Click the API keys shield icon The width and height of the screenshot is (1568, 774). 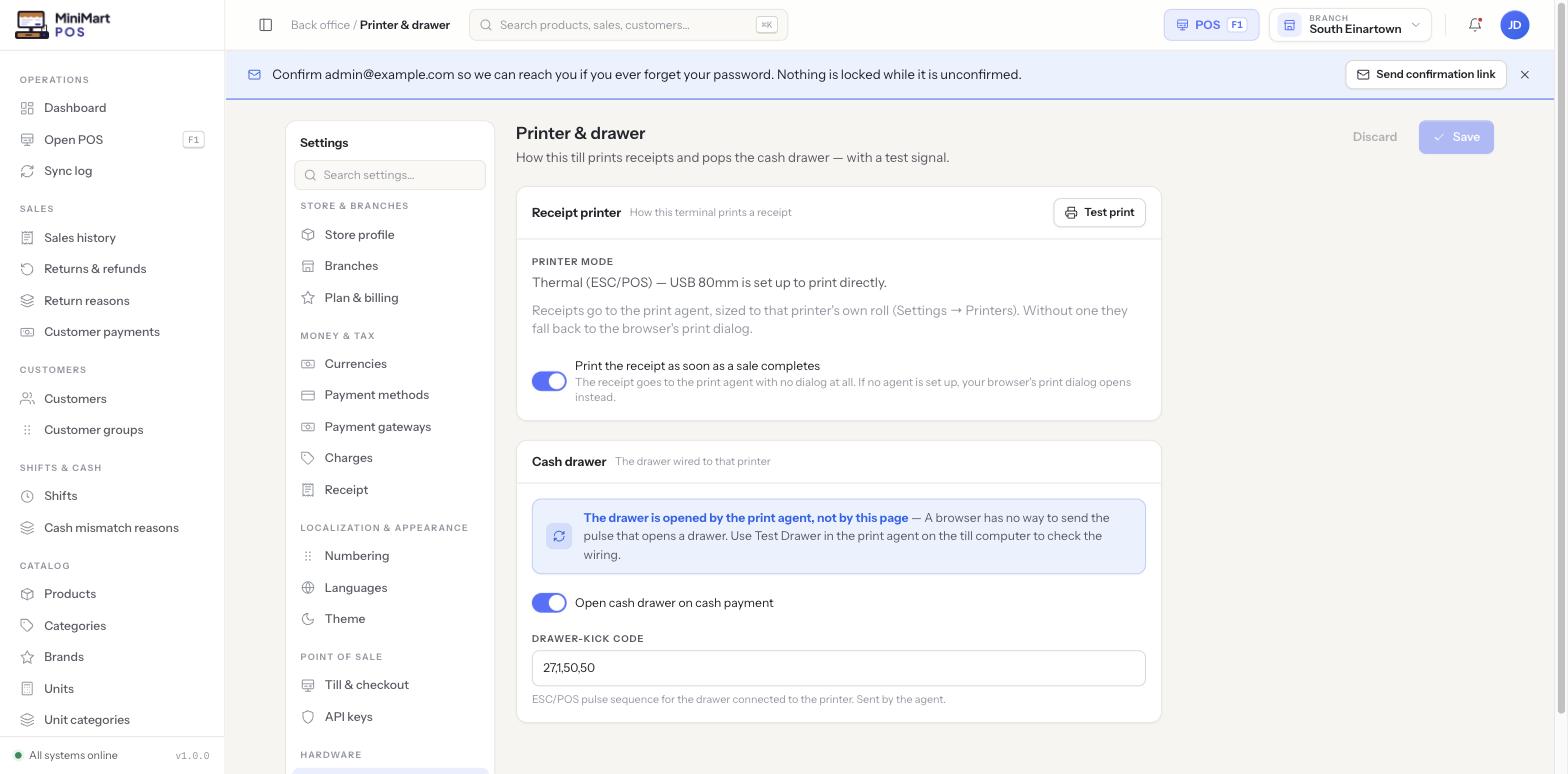coord(308,717)
